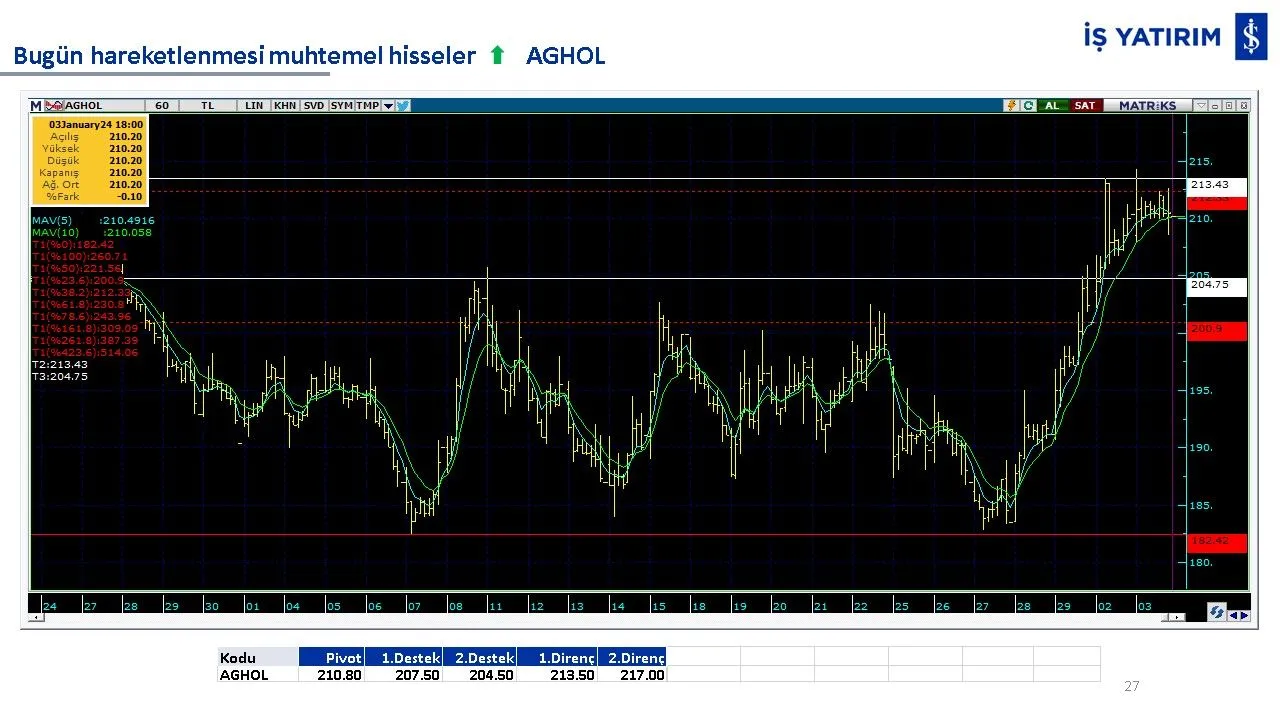Click the resistance value 213.50
Viewport: 1280px width, 720px height.
[x=572, y=674]
